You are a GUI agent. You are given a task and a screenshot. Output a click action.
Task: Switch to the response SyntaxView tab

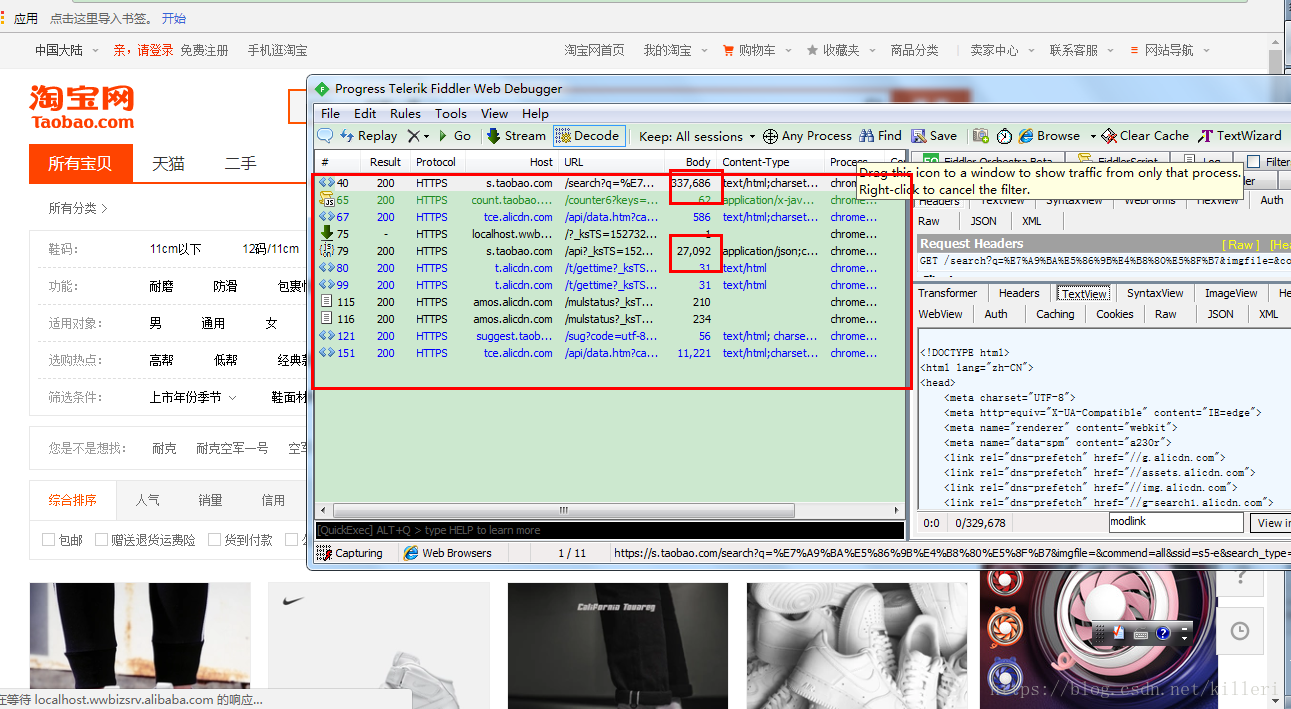pos(1154,293)
